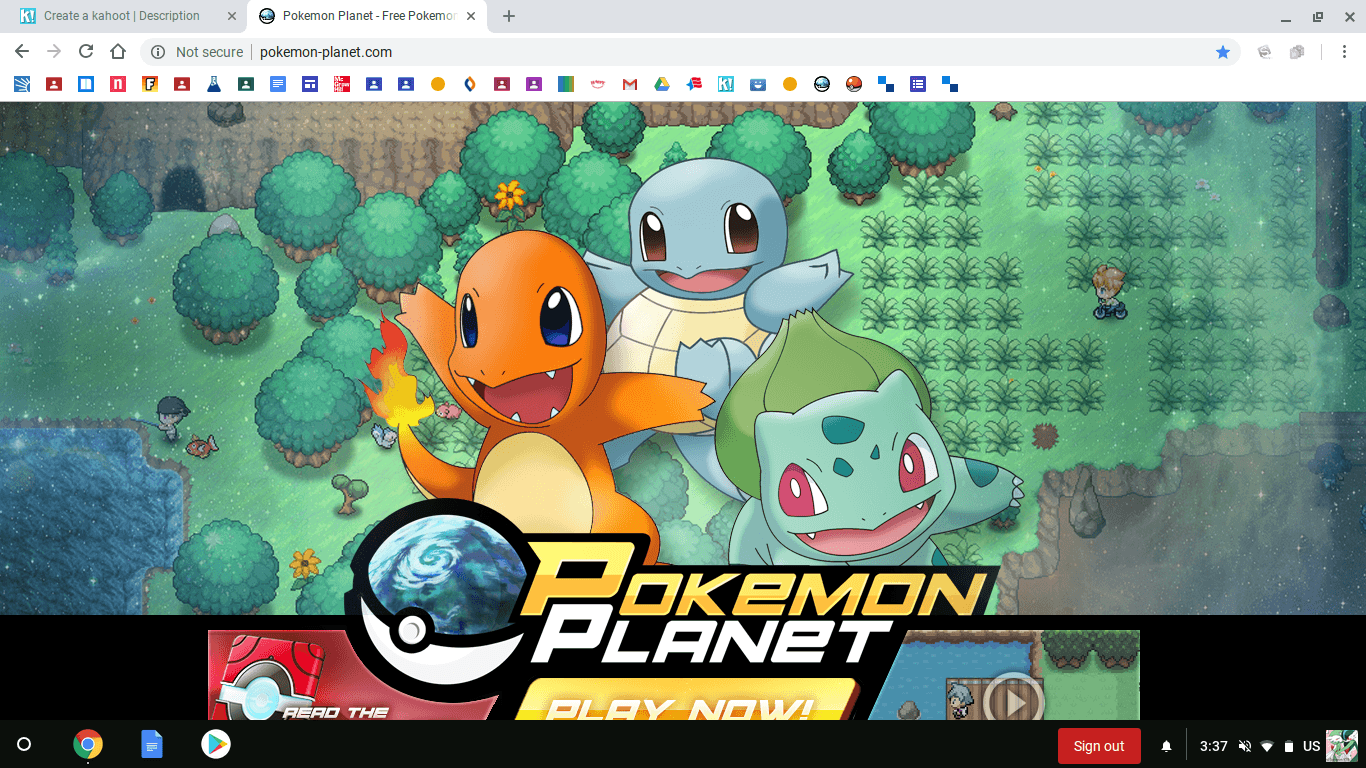Open the Chrome three-dot menu
Viewport: 1366px width, 768px height.
tap(1342, 52)
